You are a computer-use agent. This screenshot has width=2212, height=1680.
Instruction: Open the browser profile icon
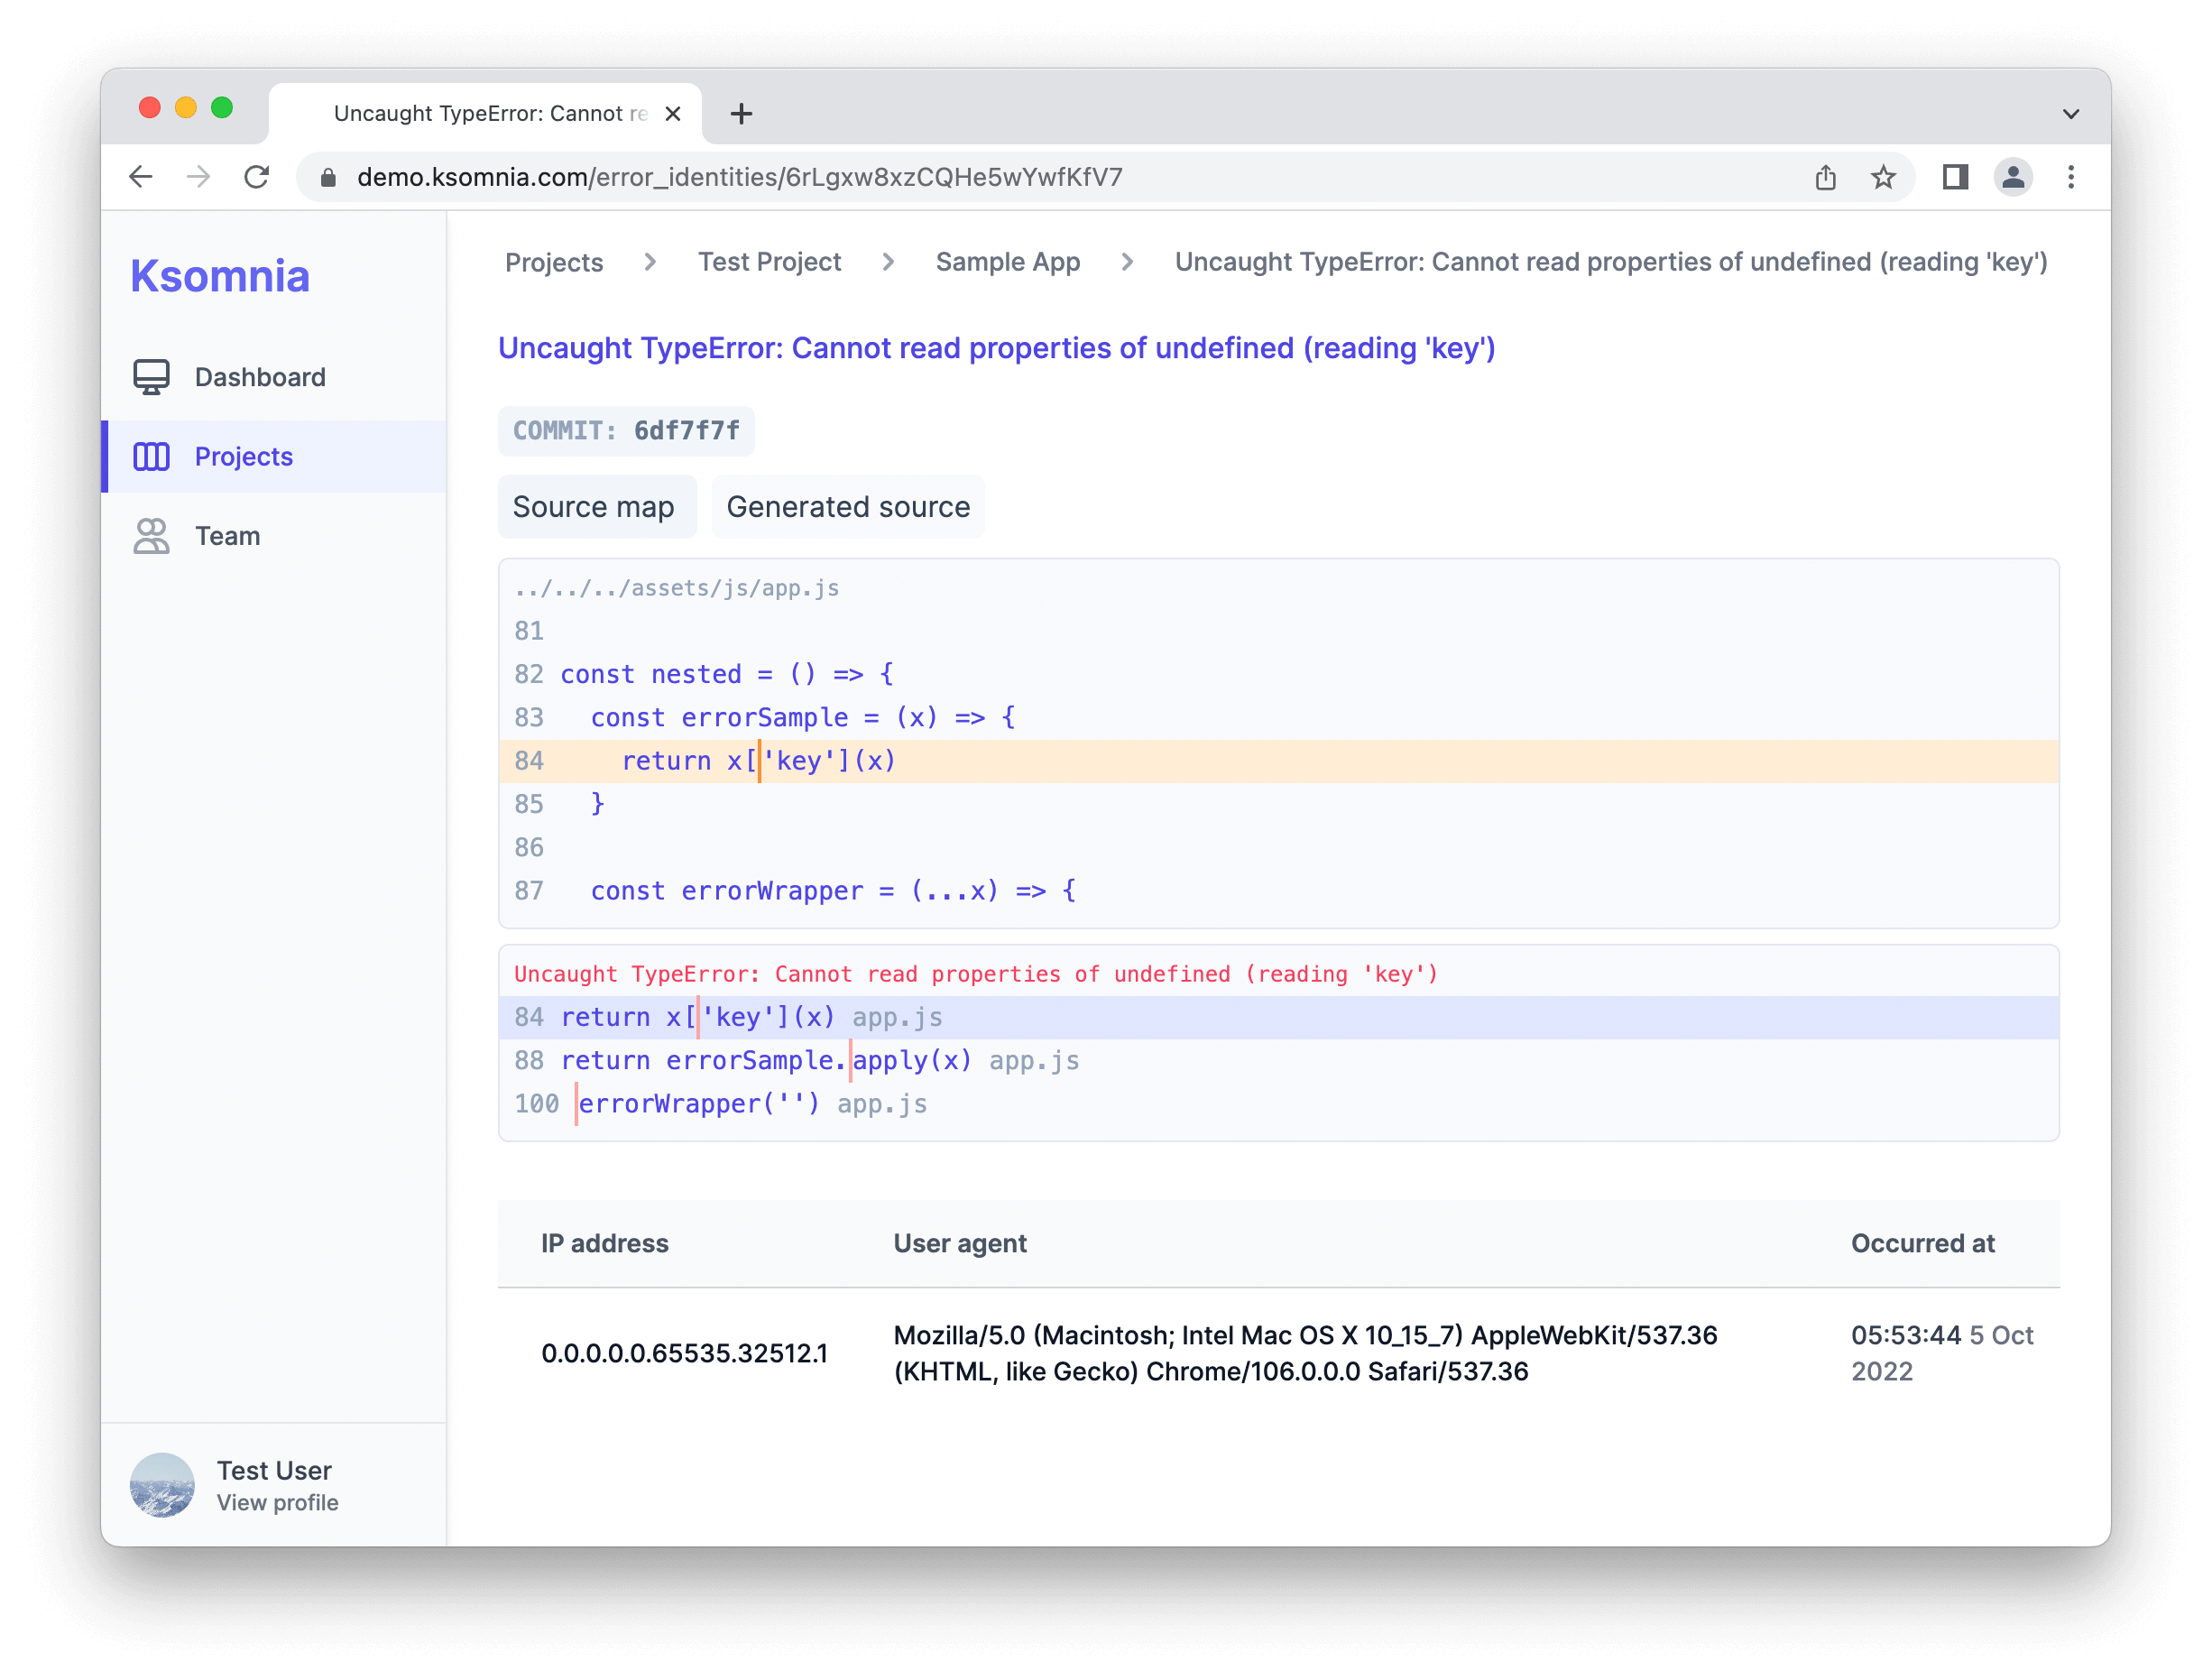pyautogui.click(x=2013, y=177)
